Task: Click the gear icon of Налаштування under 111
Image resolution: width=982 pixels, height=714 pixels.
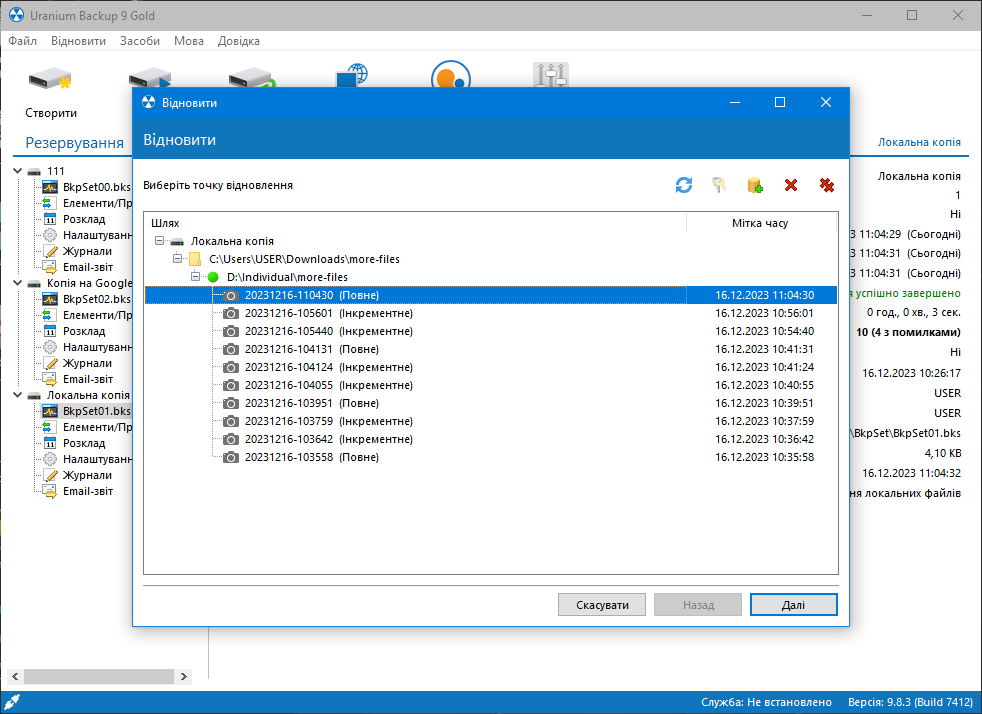Action: tap(50, 235)
